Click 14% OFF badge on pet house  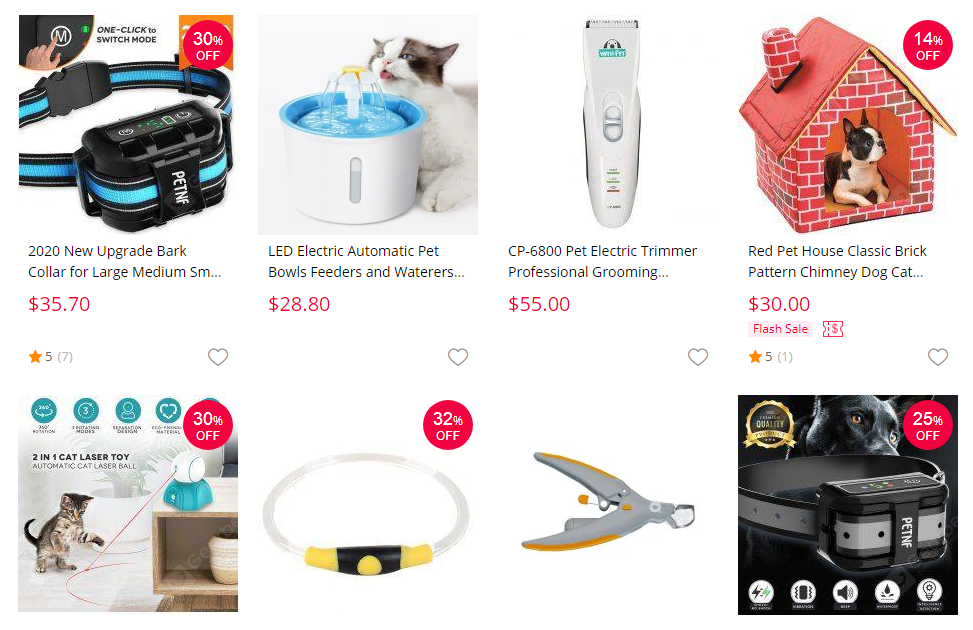928,45
